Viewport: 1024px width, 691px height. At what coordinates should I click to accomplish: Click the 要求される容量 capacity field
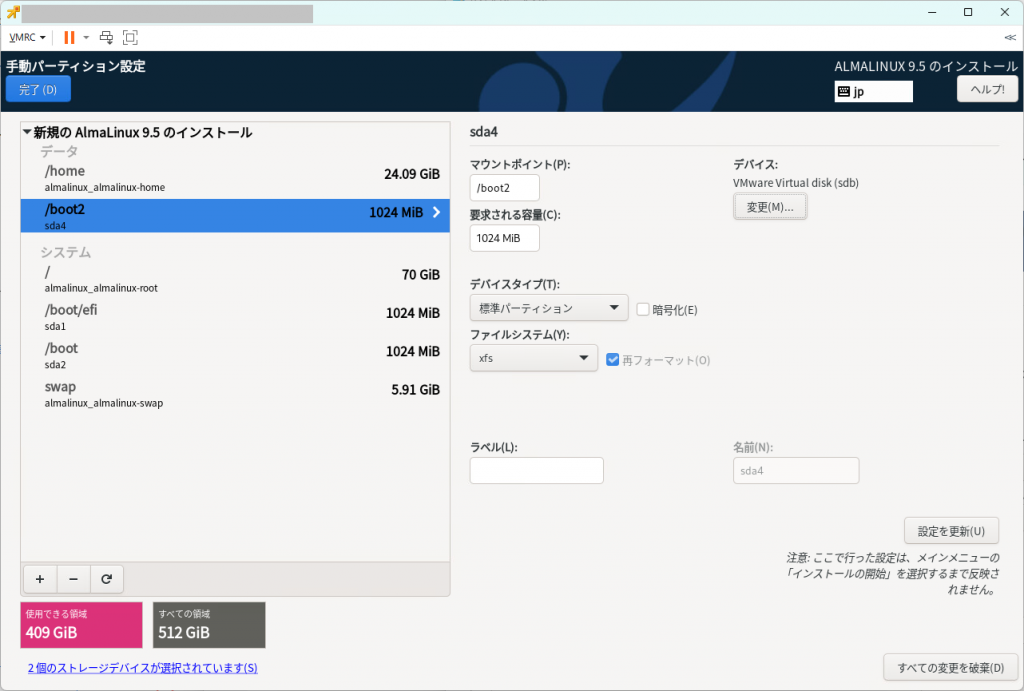point(505,238)
